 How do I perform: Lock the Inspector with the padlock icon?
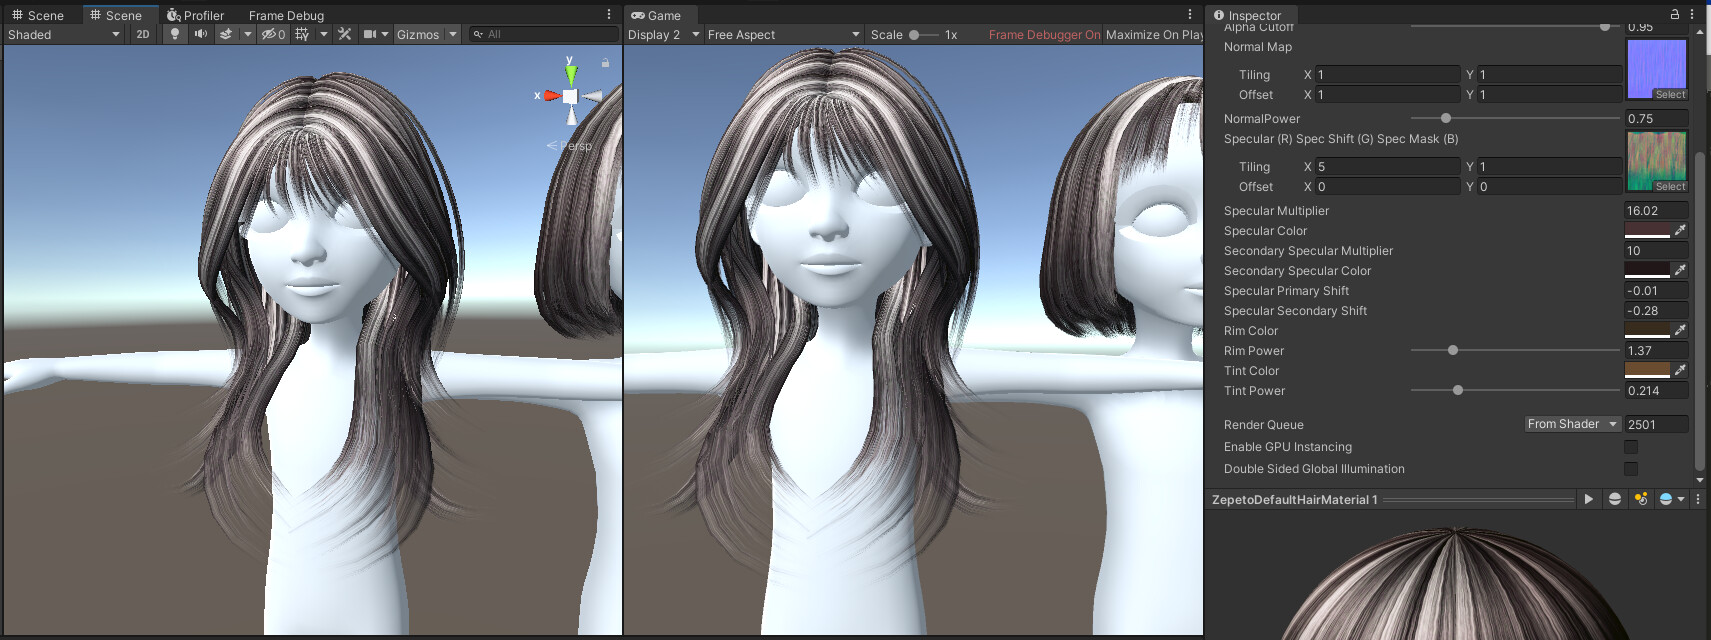pyautogui.click(x=1675, y=14)
